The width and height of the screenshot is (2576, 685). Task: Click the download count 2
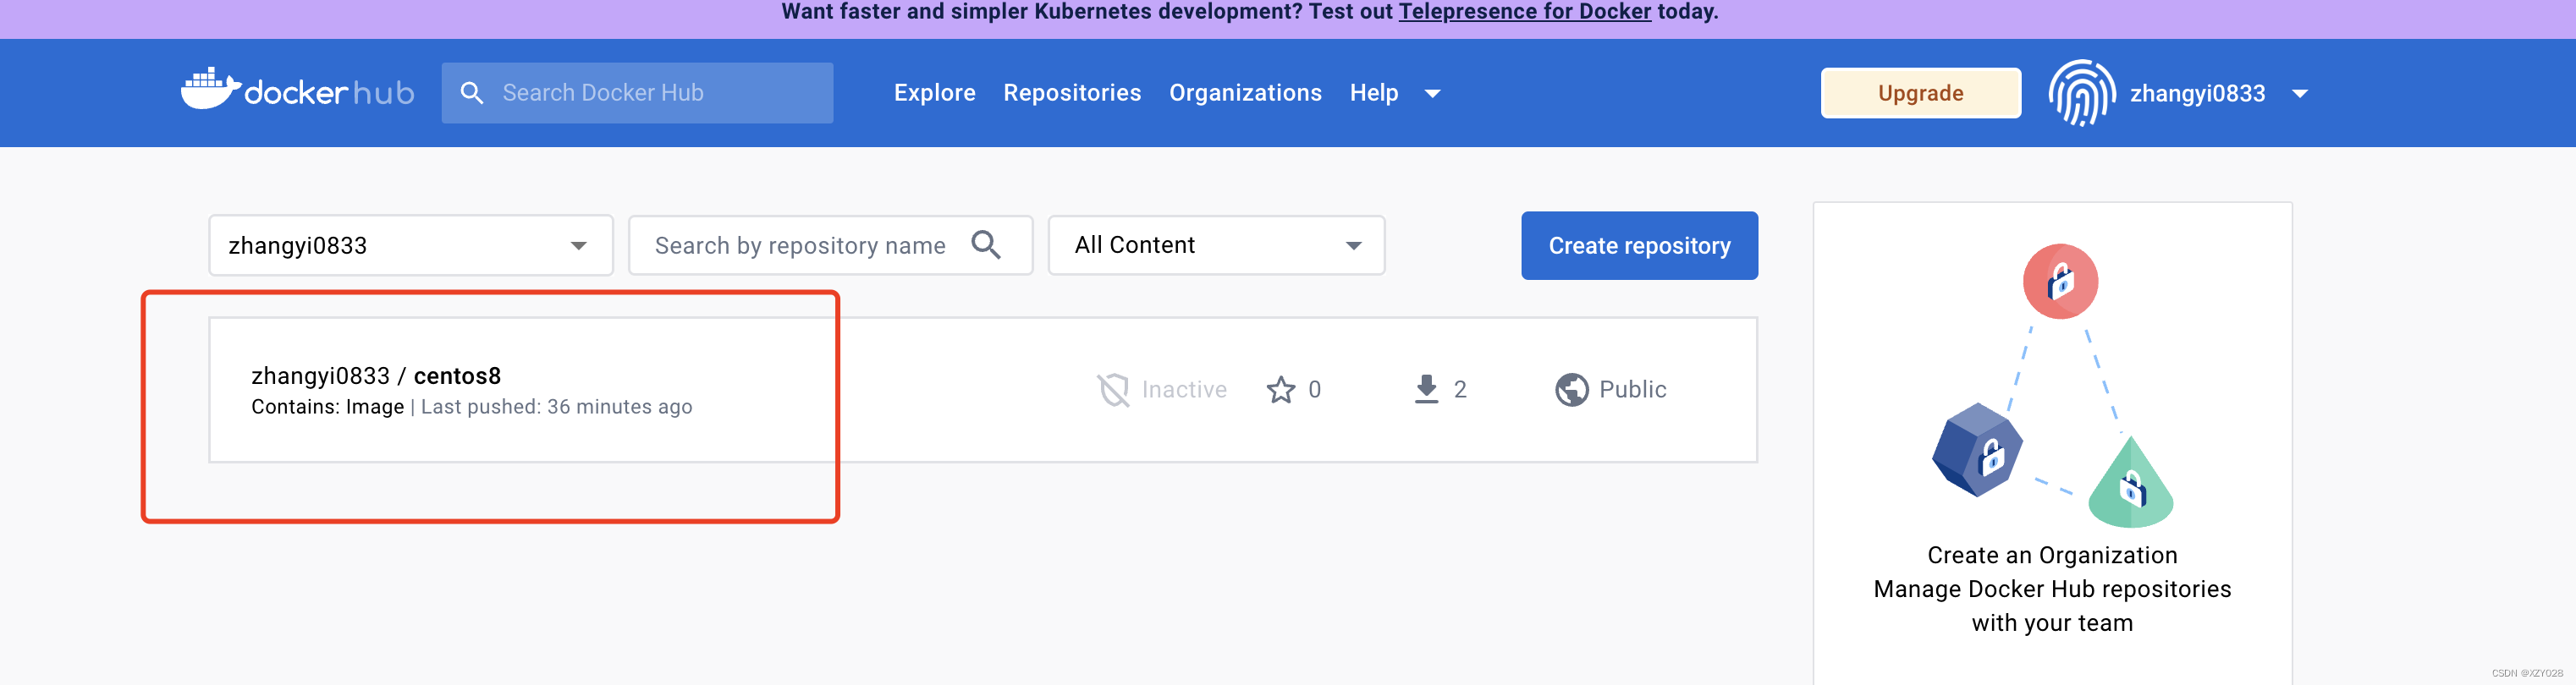[1460, 389]
